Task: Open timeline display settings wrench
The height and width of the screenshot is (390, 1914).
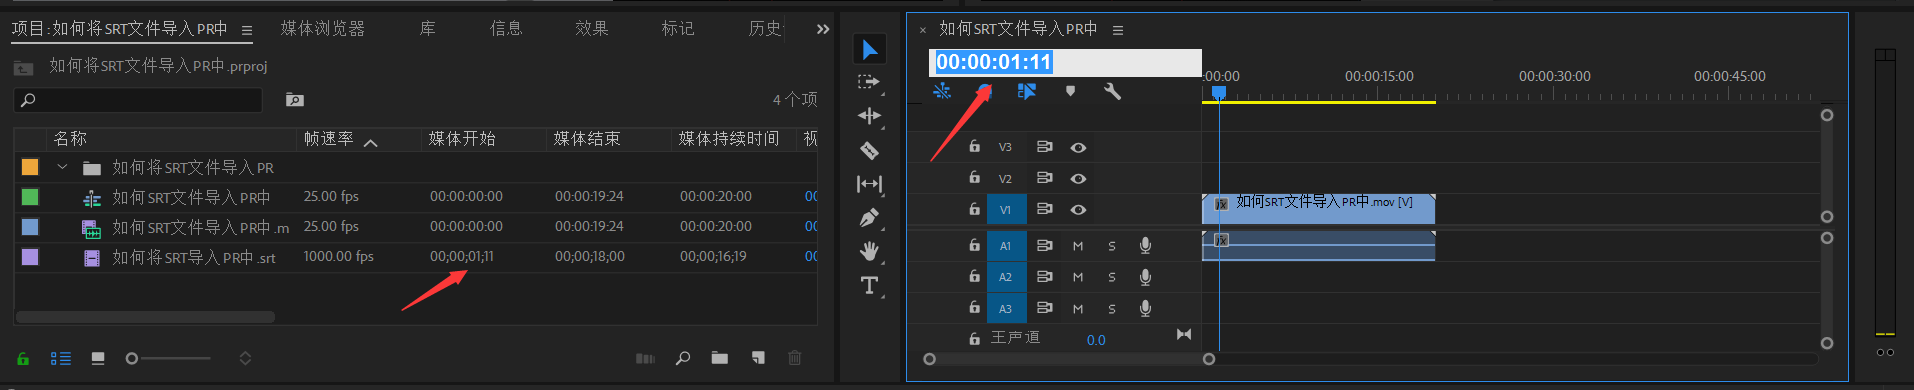Action: 1112,91
